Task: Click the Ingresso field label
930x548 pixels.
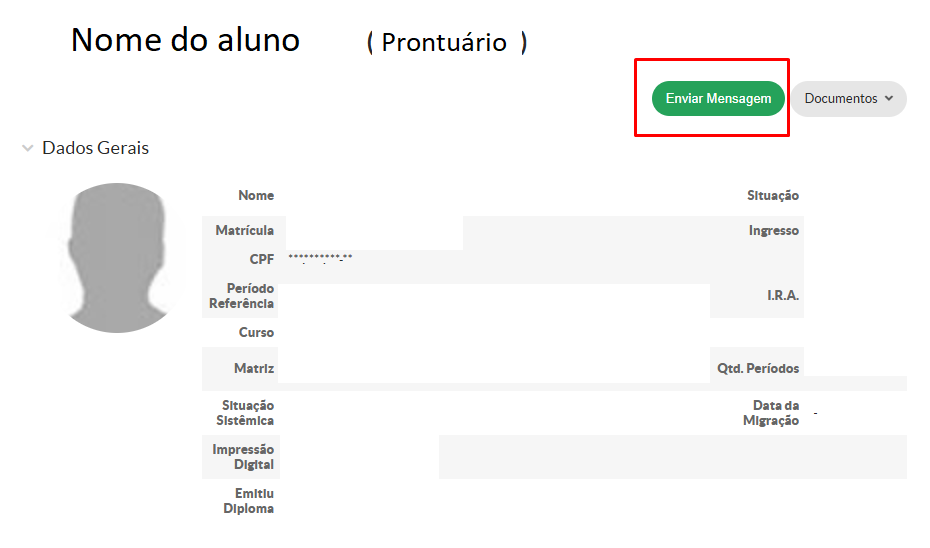Action: pyautogui.click(x=774, y=231)
